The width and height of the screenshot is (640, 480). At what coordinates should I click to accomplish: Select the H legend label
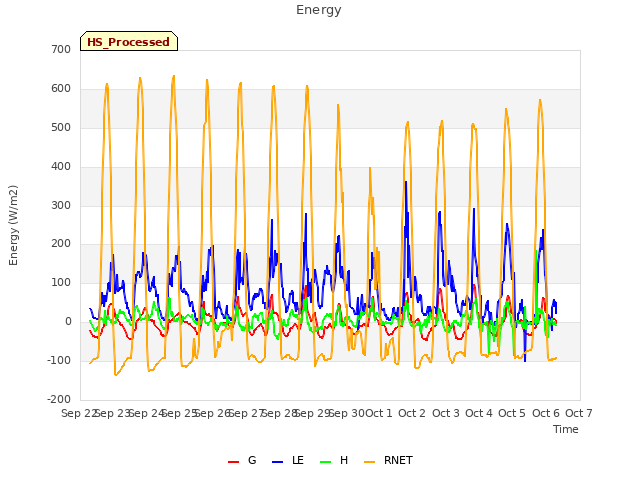click(344, 460)
